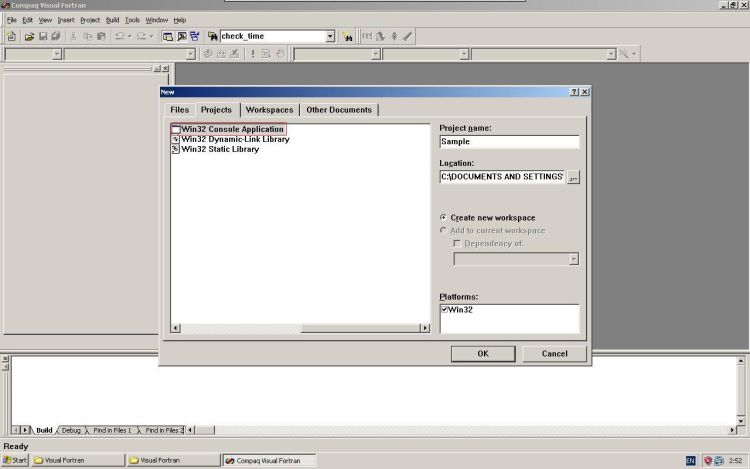Click the Location browse button
Viewport: 750px width, 469px height.
[573, 177]
